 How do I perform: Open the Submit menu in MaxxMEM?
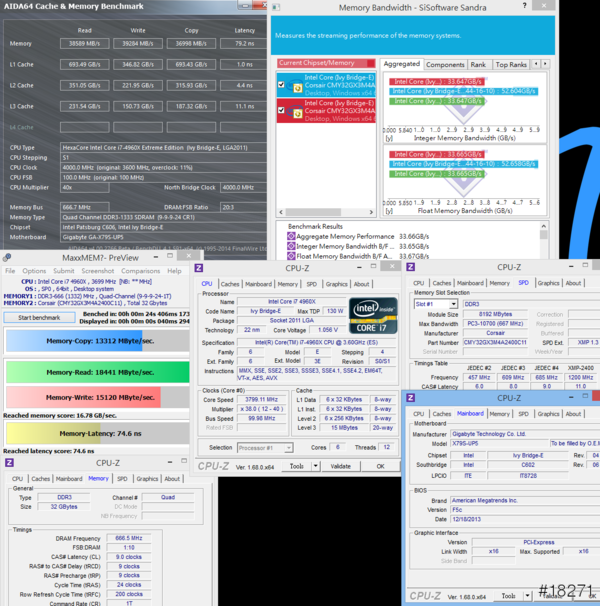coord(64,271)
